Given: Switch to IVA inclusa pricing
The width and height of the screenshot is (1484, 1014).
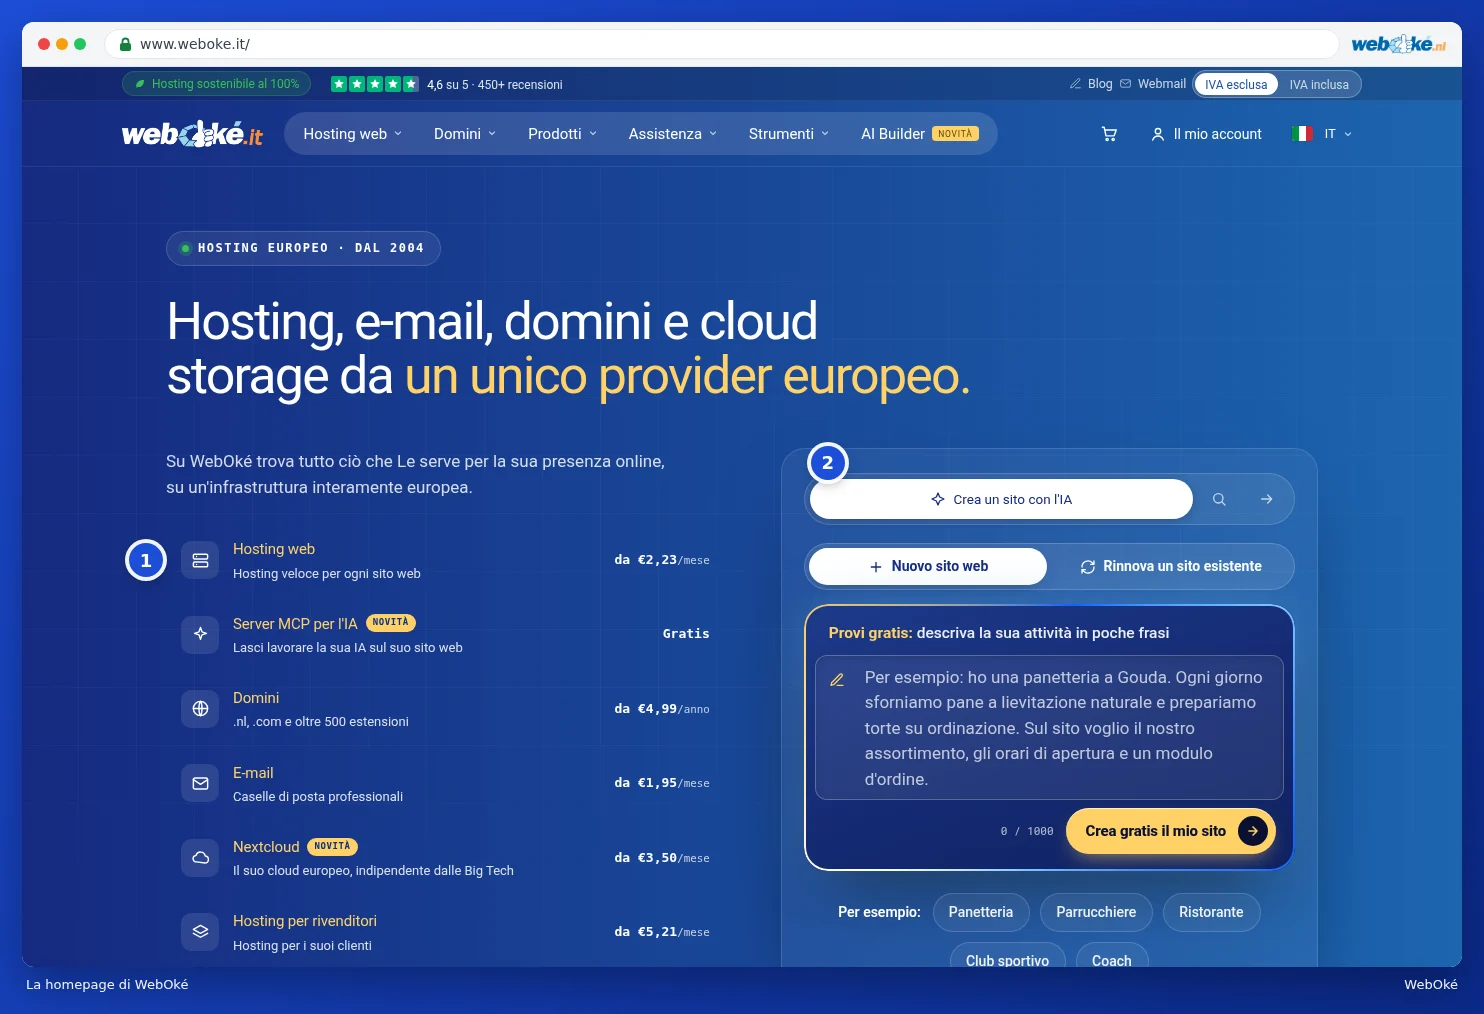Looking at the screenshot, I should pos(1319,85).
